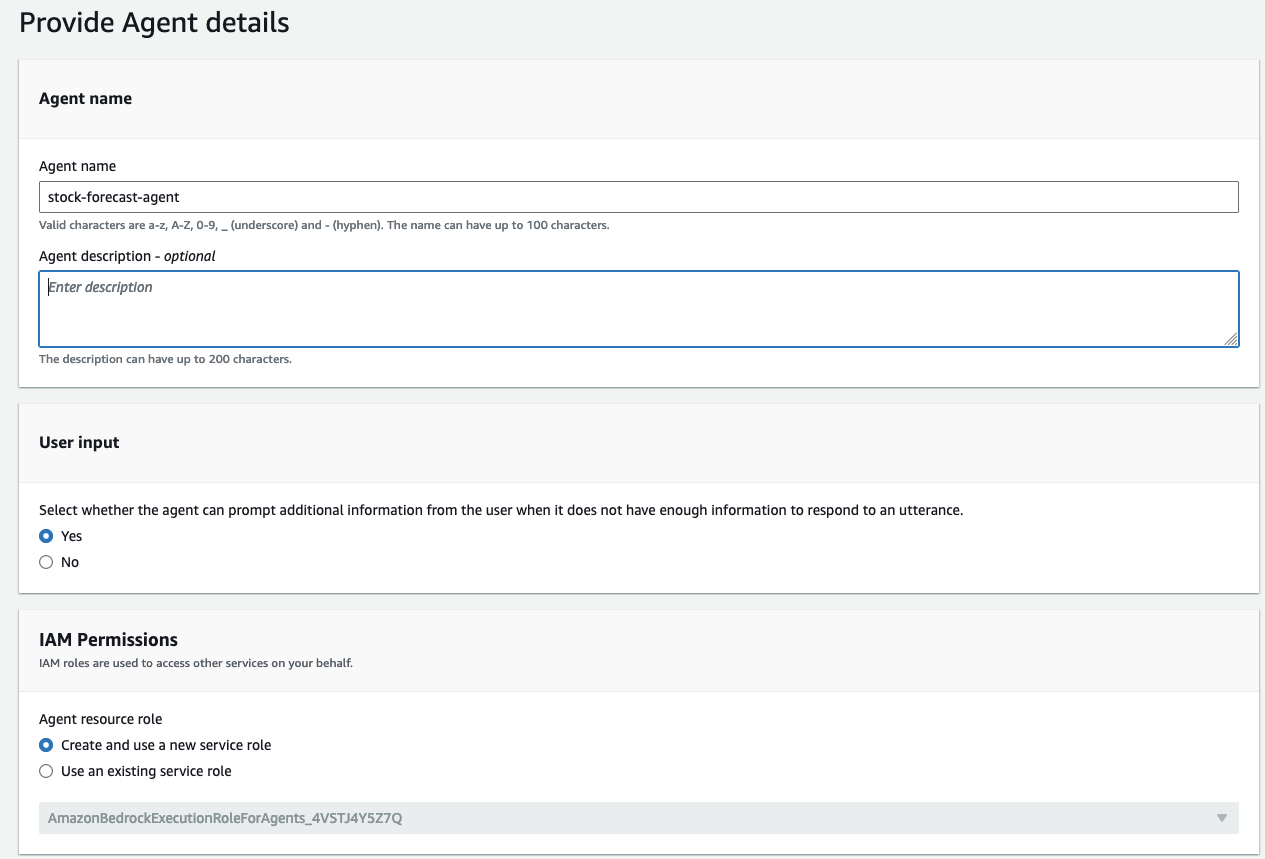
Task: Click the User input section header
Action: 79,442
